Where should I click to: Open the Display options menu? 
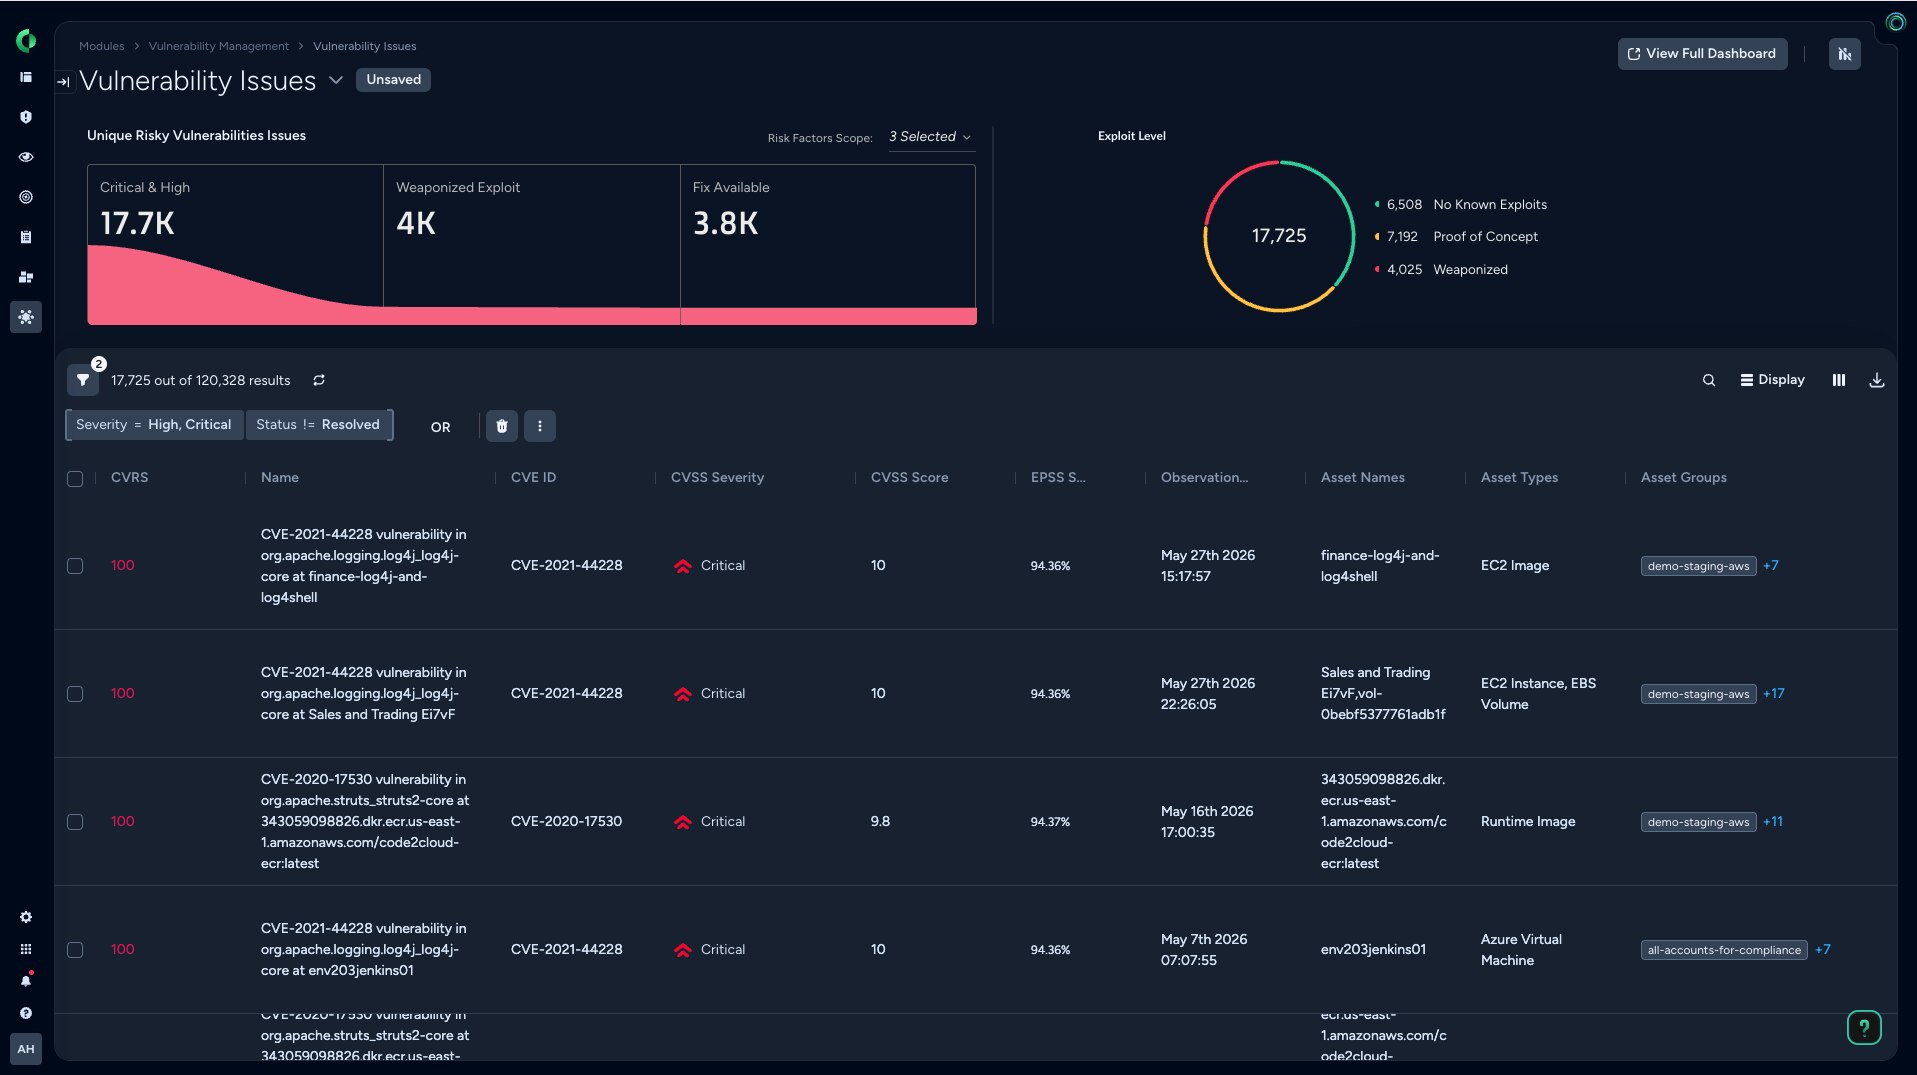pyautogui.click(x=1773, y=380)
